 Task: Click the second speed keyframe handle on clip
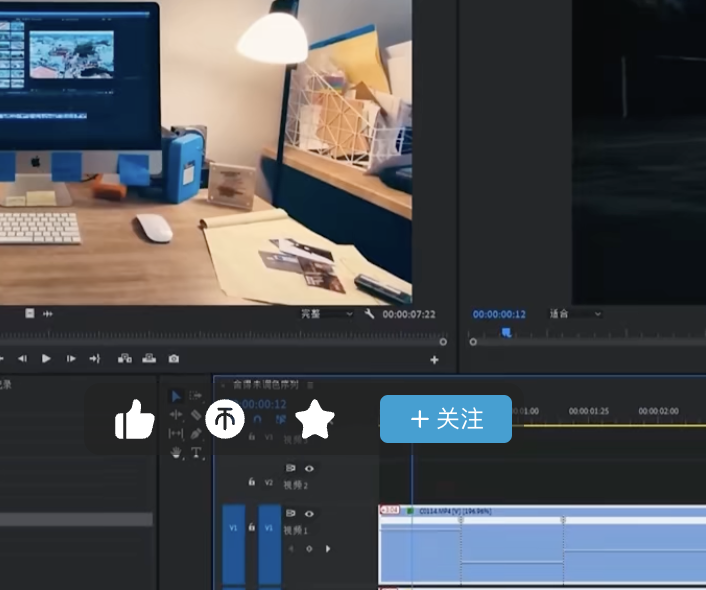[563, 520]
